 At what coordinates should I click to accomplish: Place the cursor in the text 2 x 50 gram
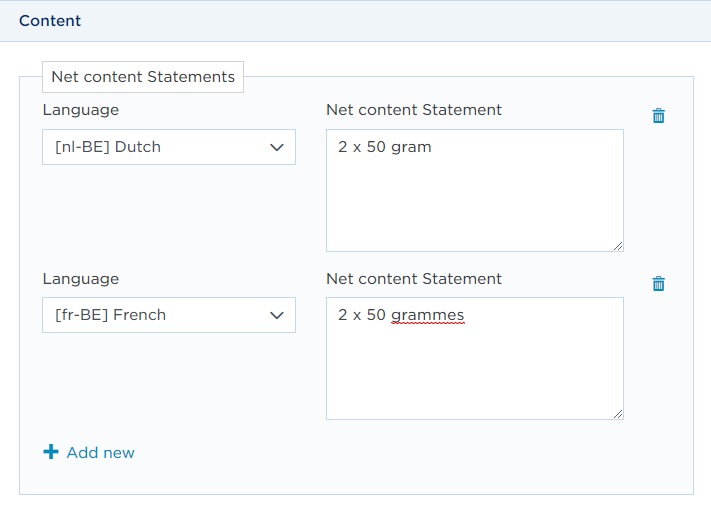385,147
